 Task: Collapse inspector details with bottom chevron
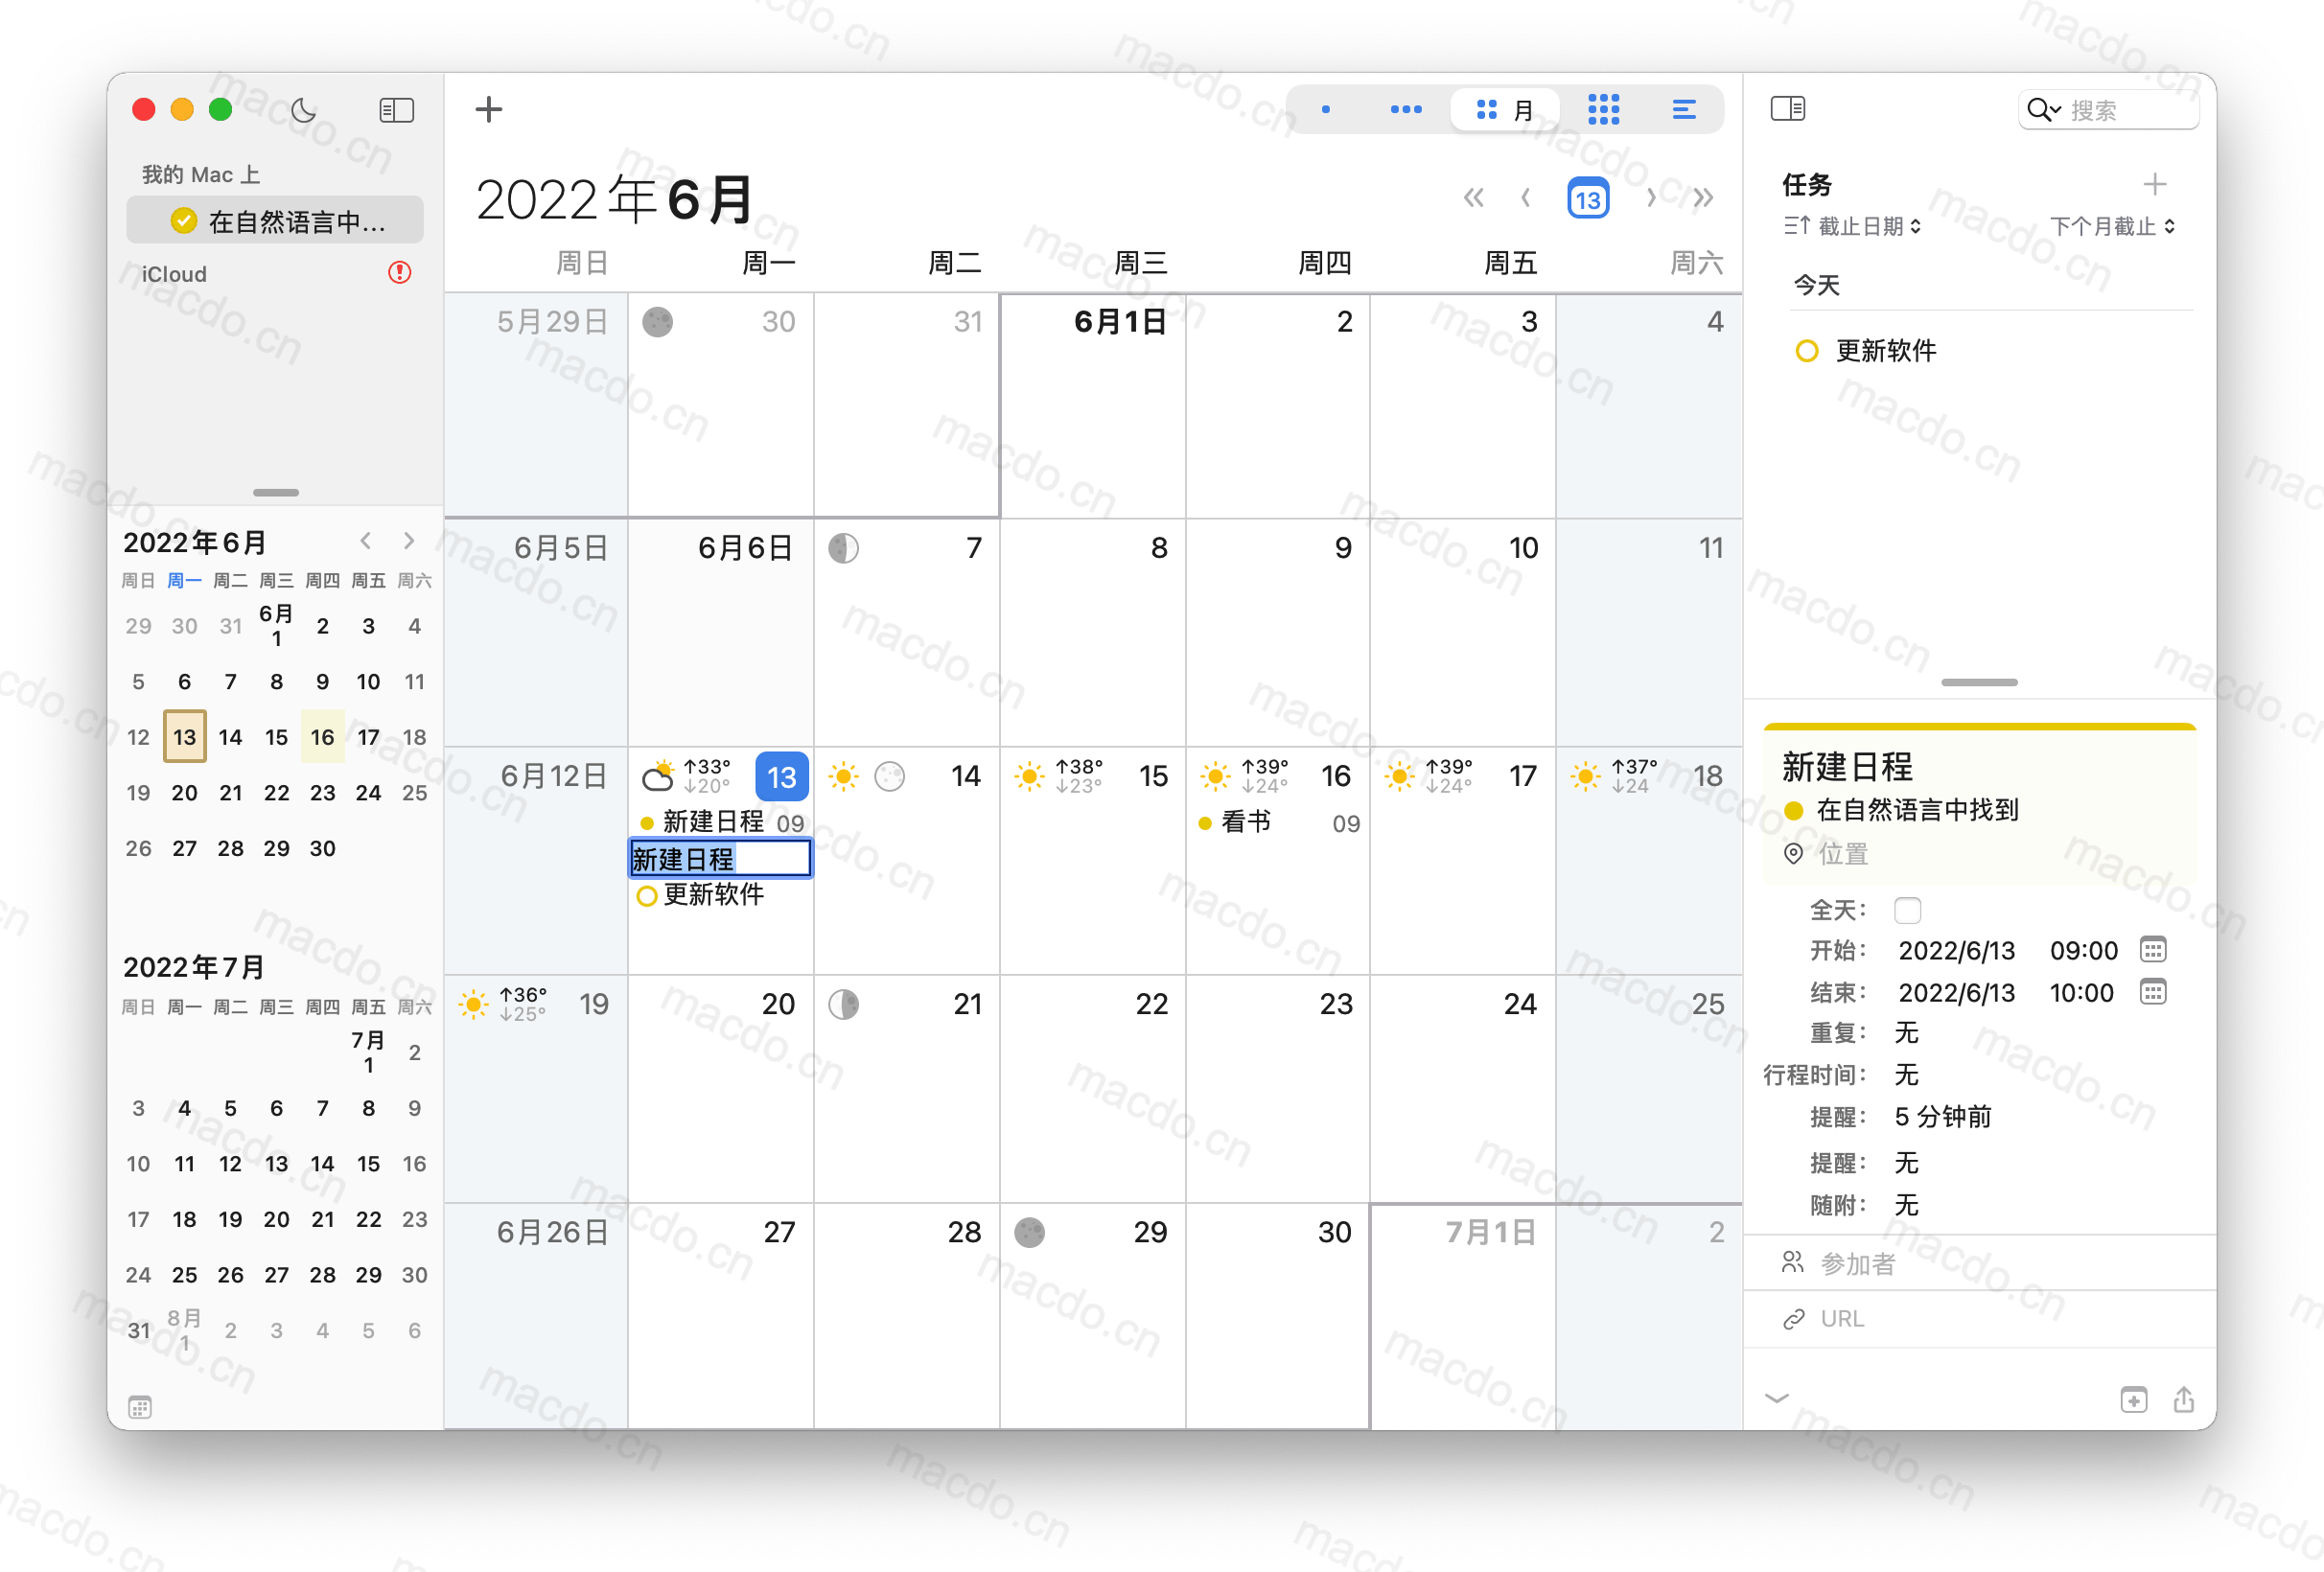click(1776, 1399)
